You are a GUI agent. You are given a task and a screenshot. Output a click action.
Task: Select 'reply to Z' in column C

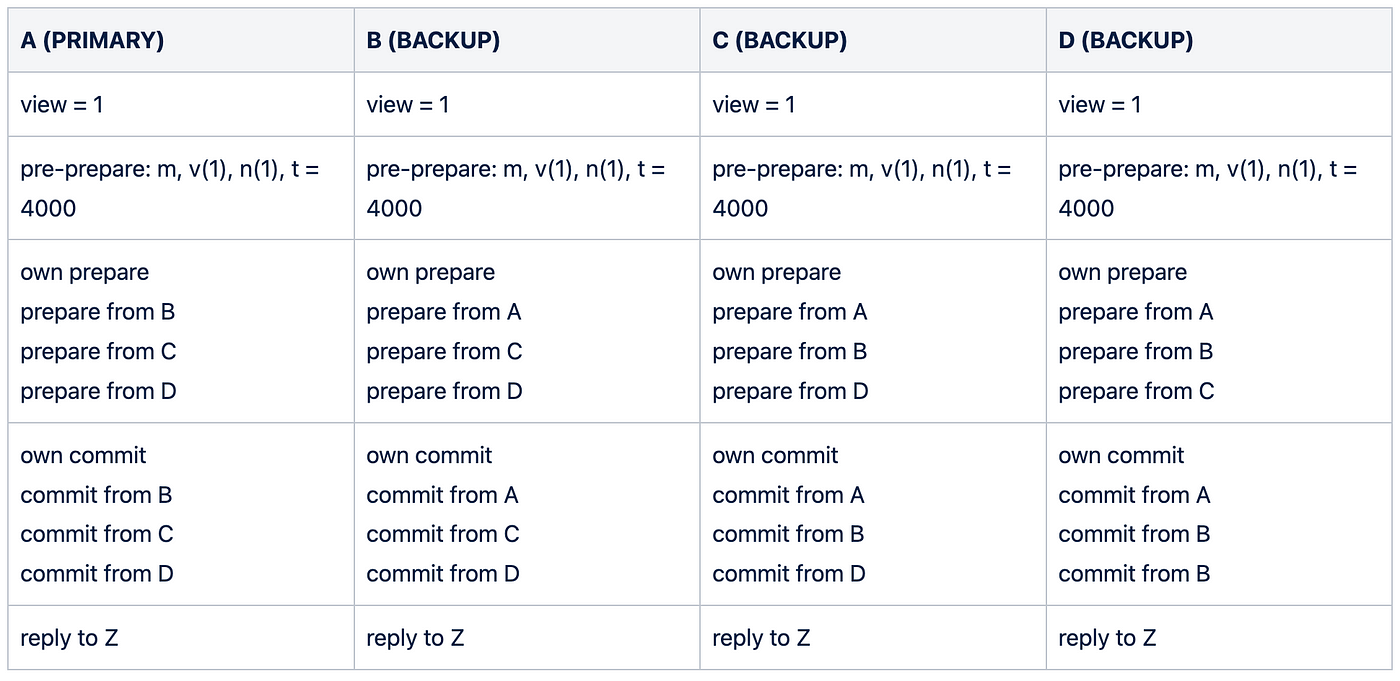point(761,638)
